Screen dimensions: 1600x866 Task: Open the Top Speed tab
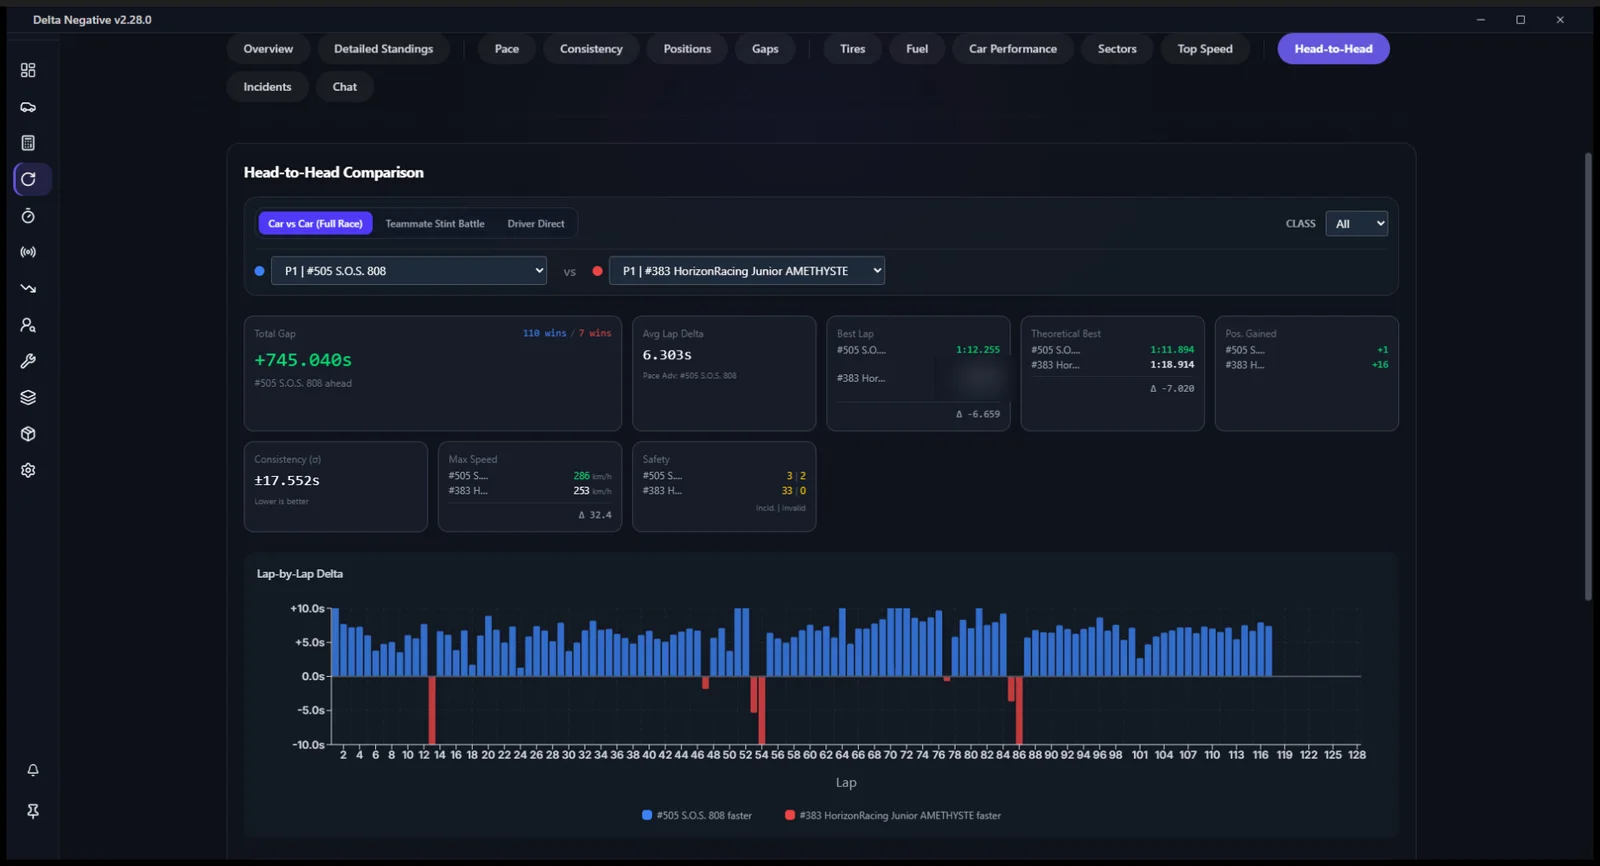pyautogui.click(x=1205, y=49)
